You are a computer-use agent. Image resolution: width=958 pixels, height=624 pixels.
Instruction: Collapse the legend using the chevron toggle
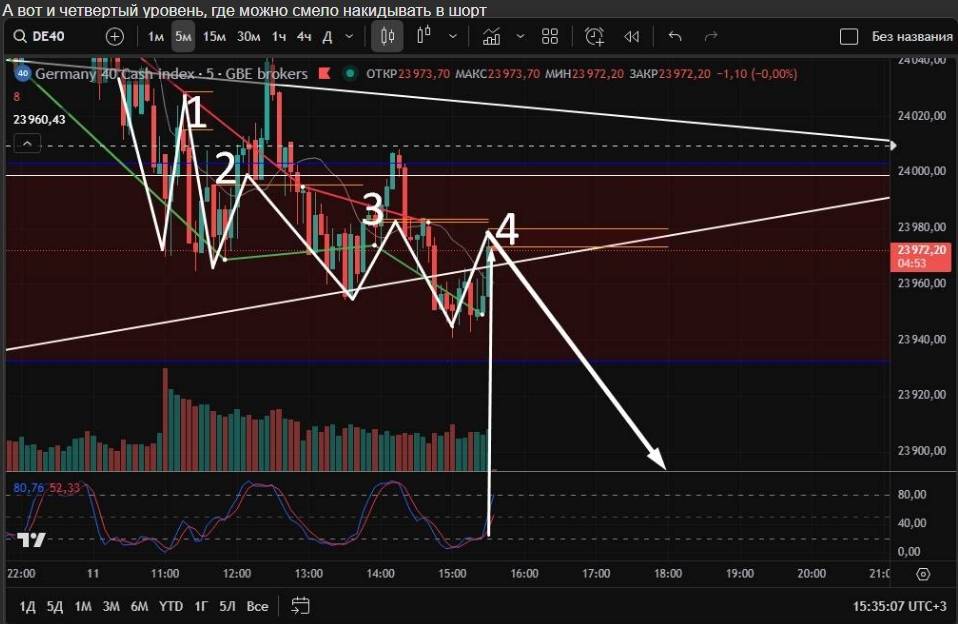(29, 144)
